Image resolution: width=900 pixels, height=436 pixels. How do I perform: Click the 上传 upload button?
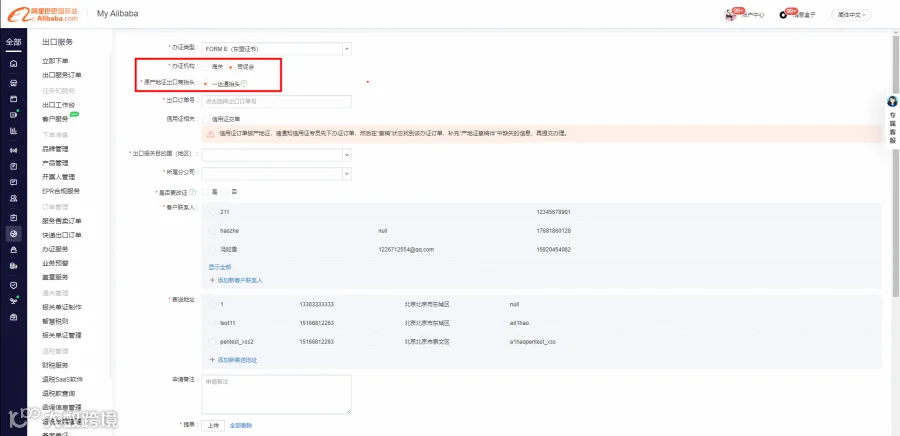213,426
